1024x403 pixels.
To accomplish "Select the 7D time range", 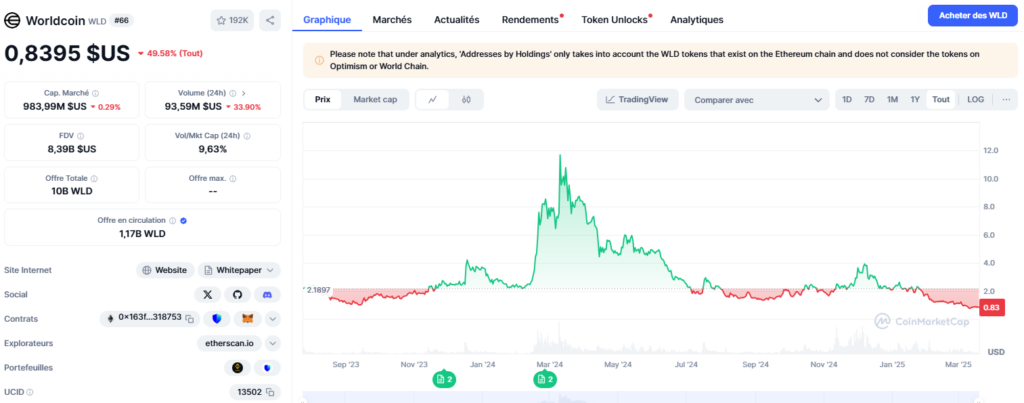I will point(869,100).
